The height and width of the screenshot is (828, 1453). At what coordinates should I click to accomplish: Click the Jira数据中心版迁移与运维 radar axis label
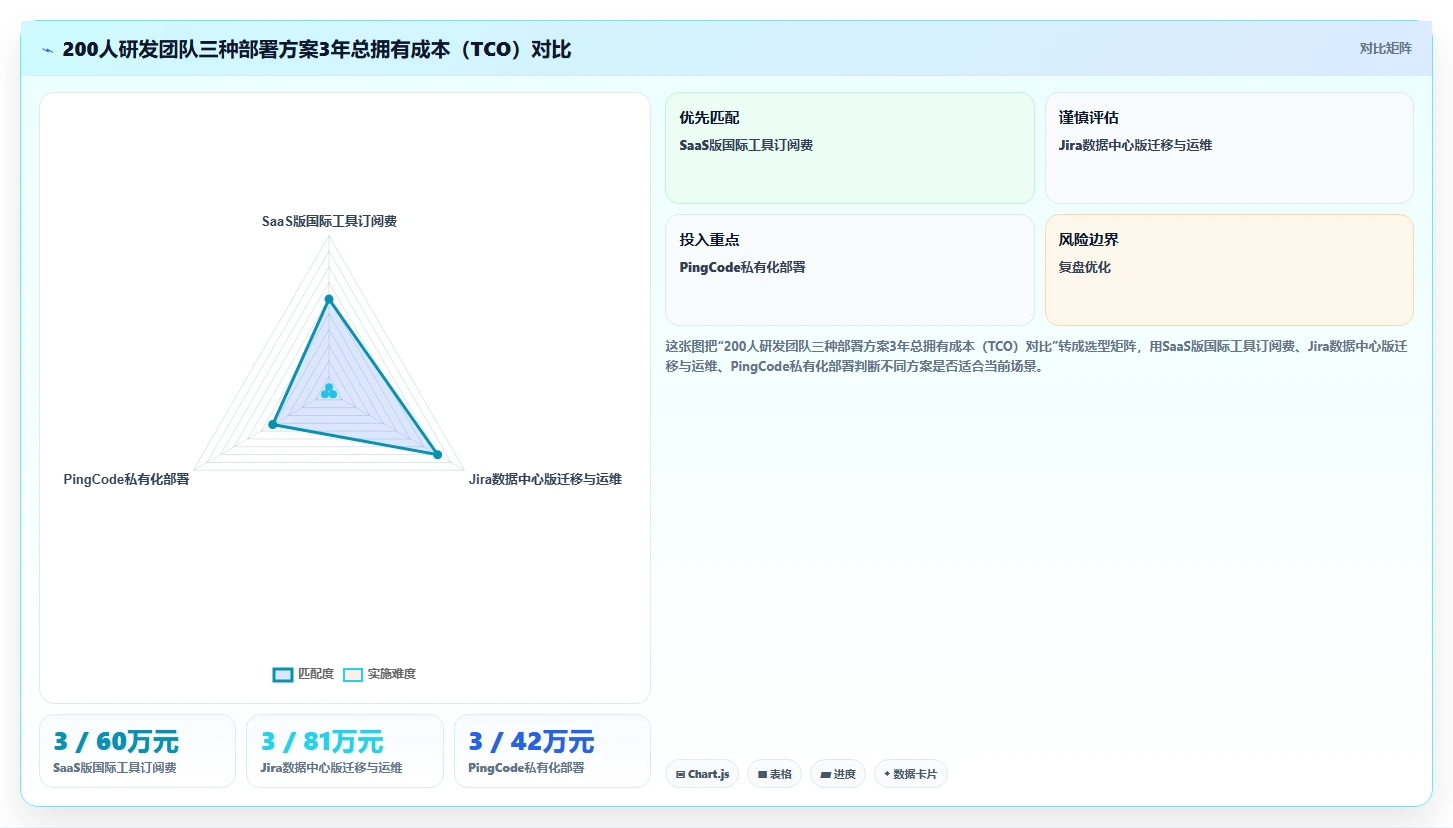point(545,479)
